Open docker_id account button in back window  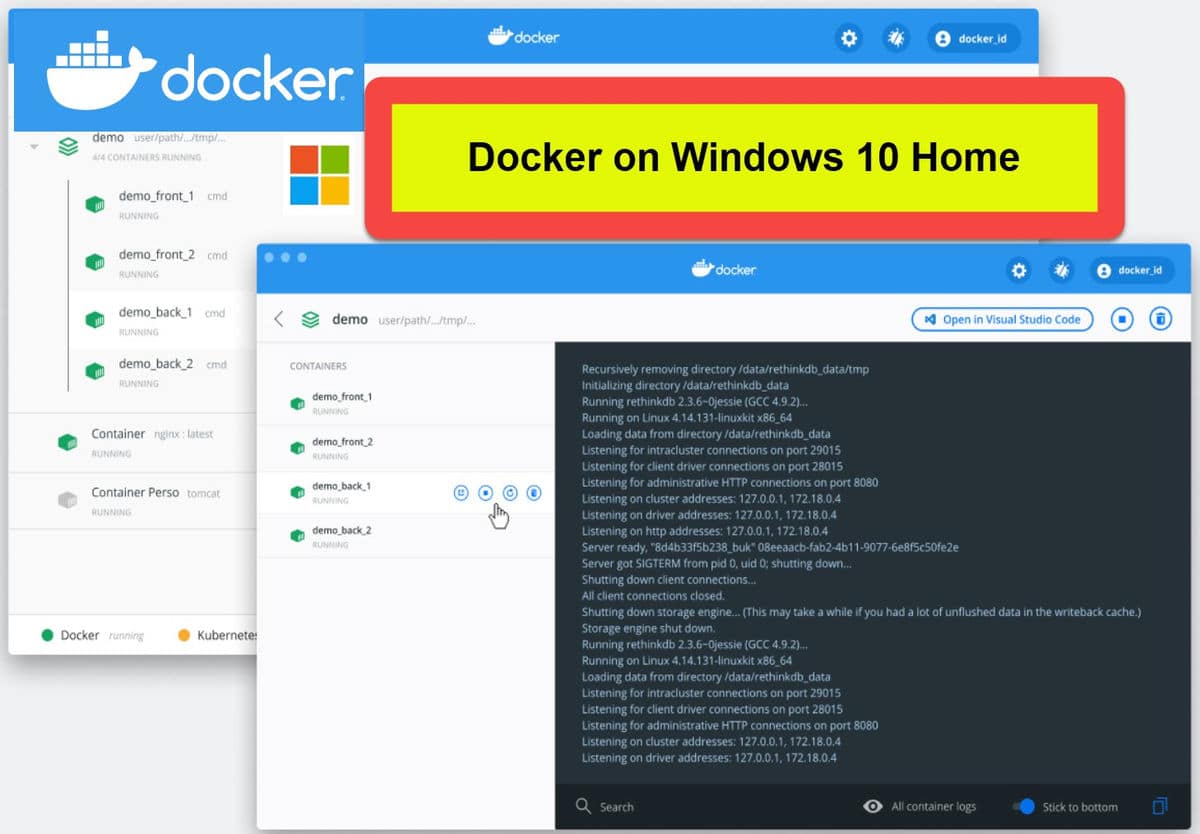tap(973, 39)
